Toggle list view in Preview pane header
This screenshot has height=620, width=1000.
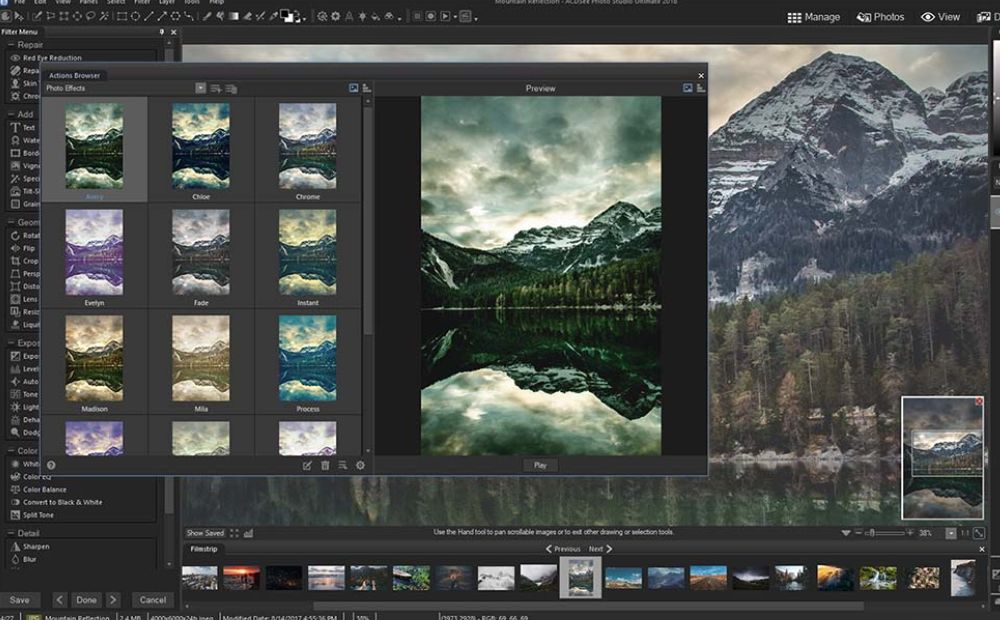coord(701,88)
